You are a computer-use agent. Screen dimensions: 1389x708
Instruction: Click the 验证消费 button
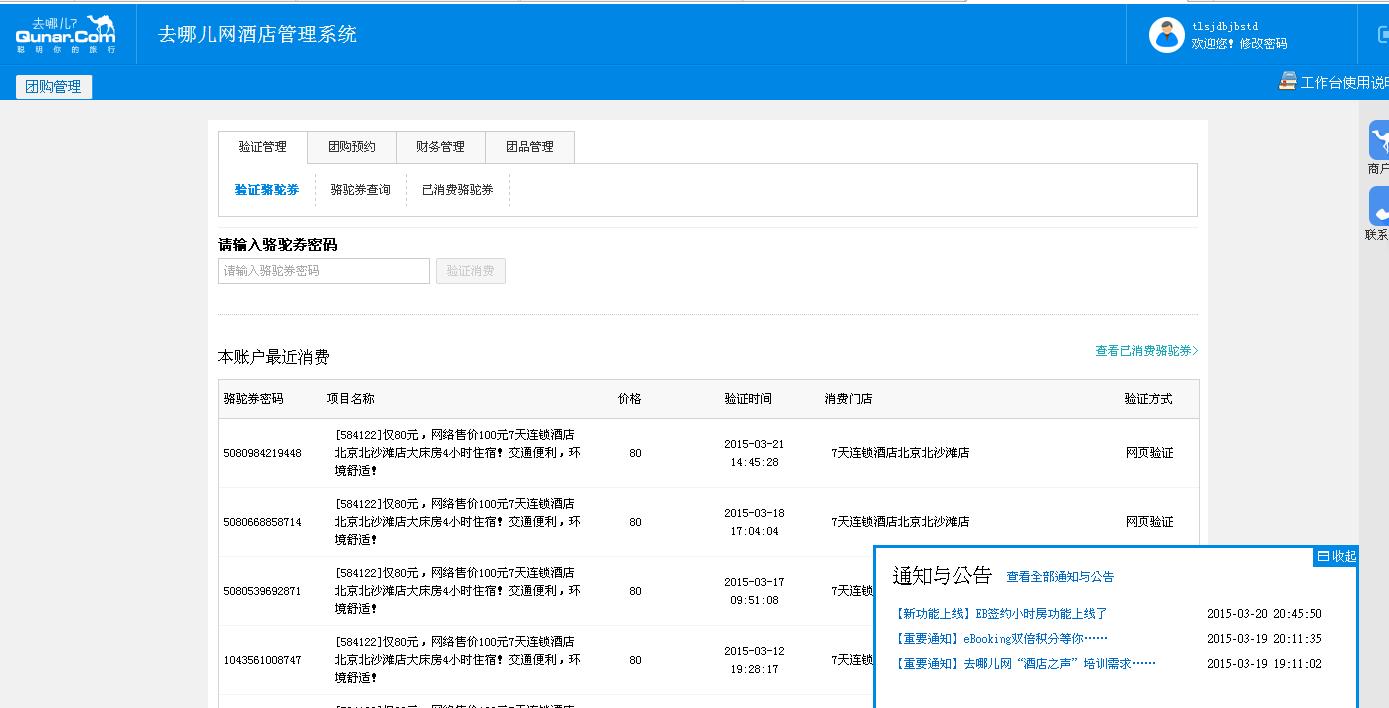coord(471,271)
